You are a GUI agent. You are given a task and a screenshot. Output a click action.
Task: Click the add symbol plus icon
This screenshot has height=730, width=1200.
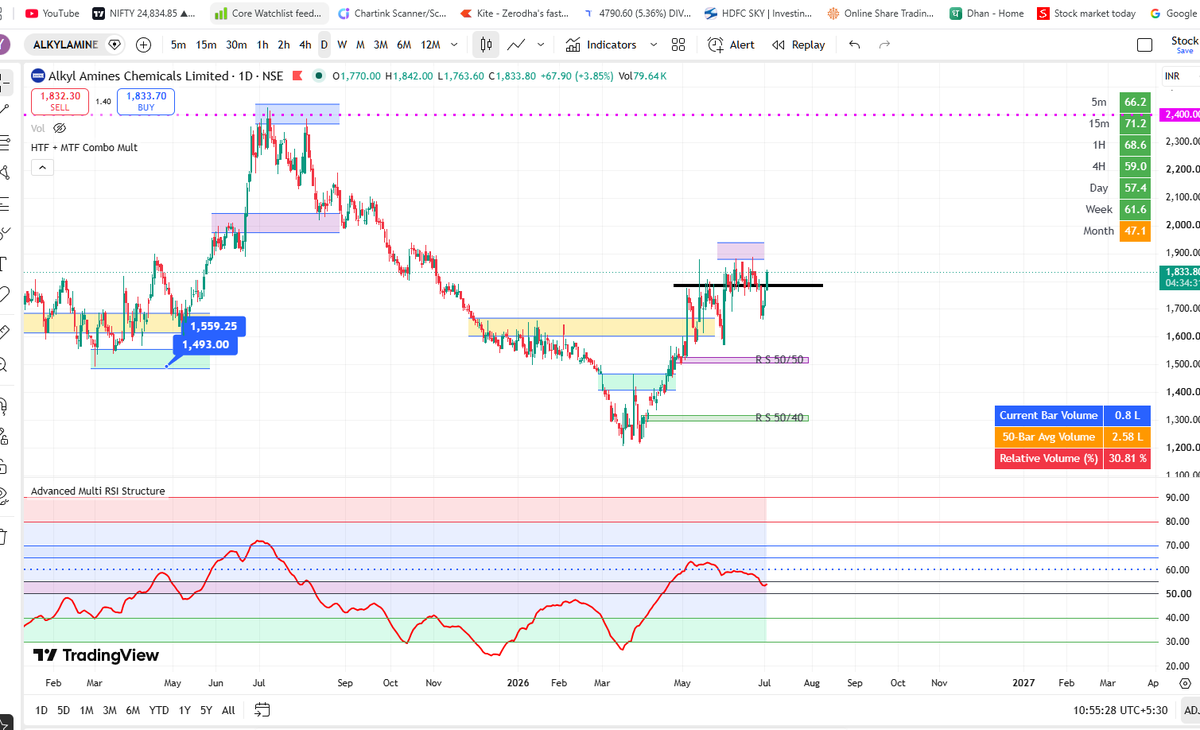pos(144,45)
